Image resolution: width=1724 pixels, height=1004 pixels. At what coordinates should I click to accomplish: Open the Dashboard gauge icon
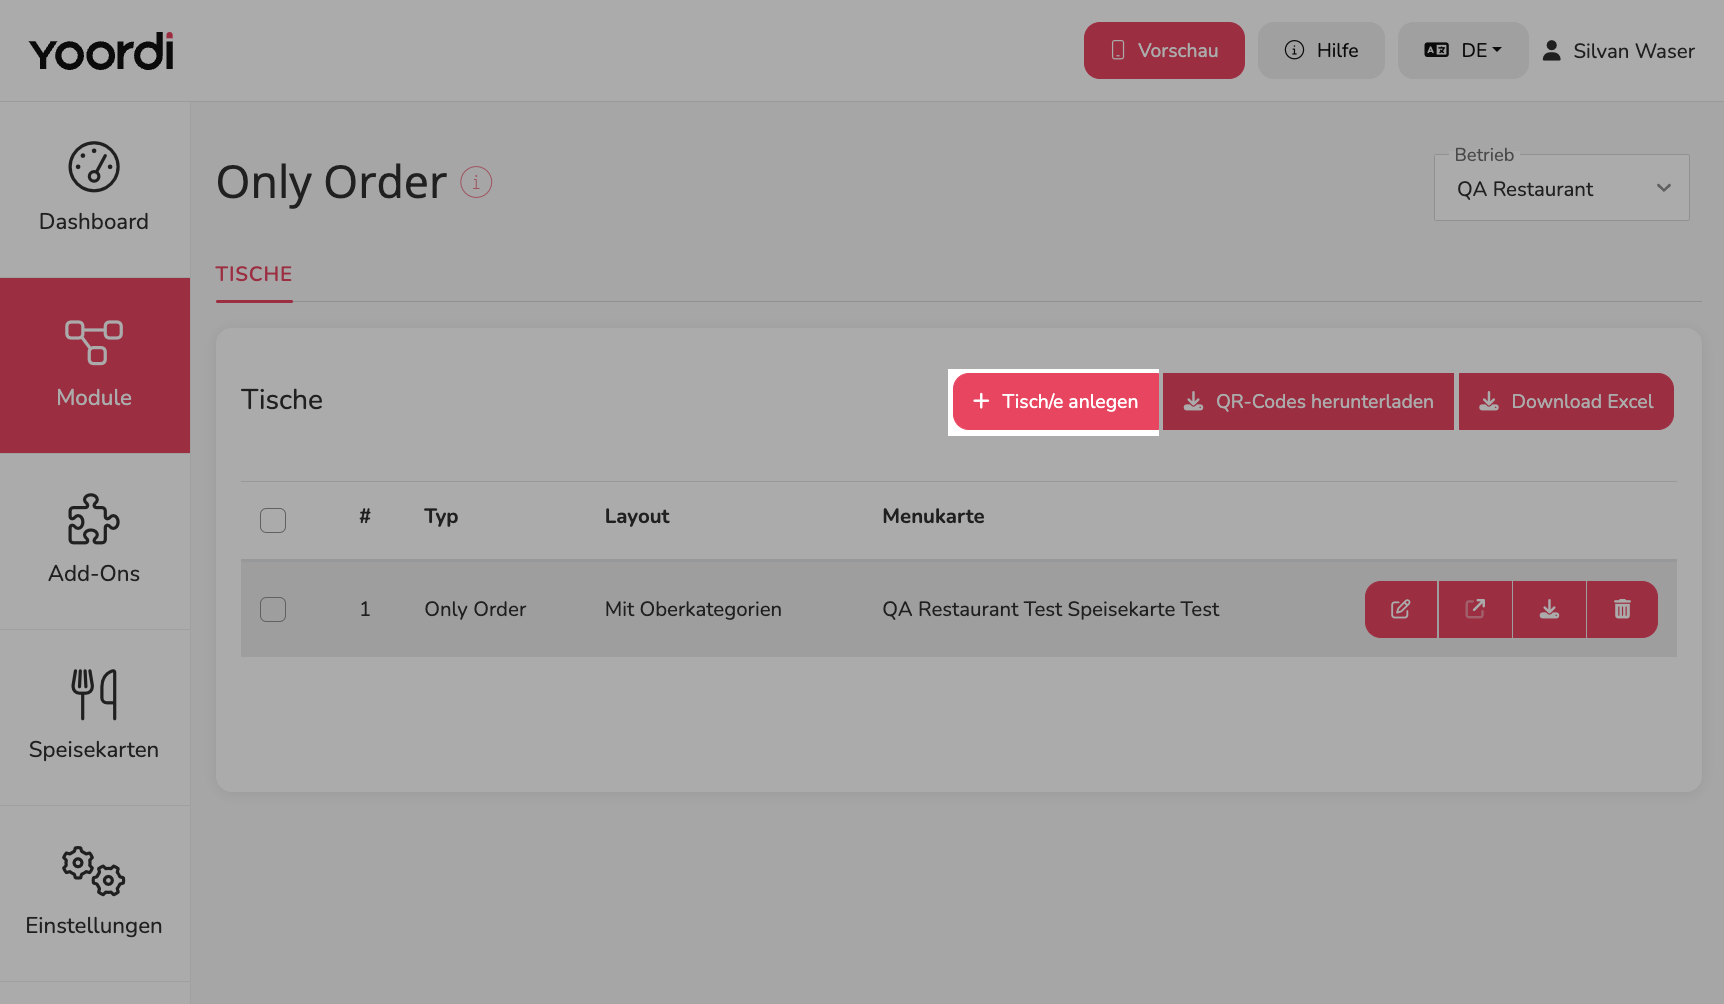tap(94, 167)
